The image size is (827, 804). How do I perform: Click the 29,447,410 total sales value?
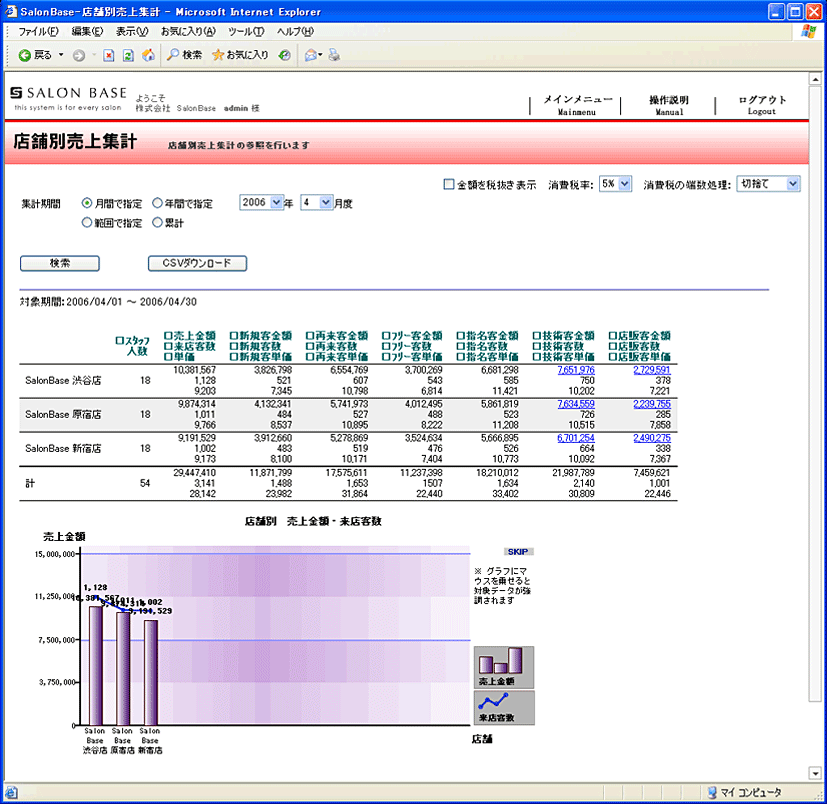coord(195,473)
